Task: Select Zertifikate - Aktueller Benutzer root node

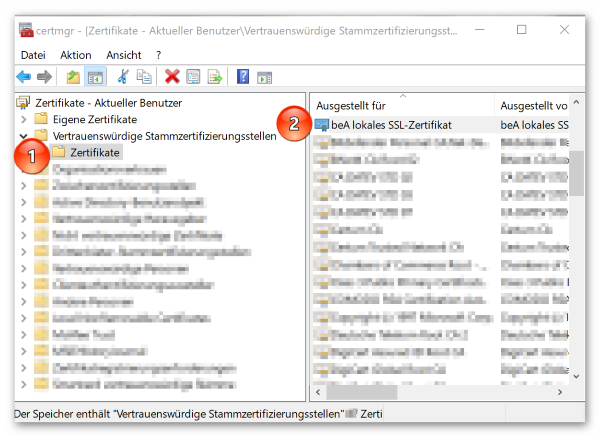Action: (x=108, y=102)
